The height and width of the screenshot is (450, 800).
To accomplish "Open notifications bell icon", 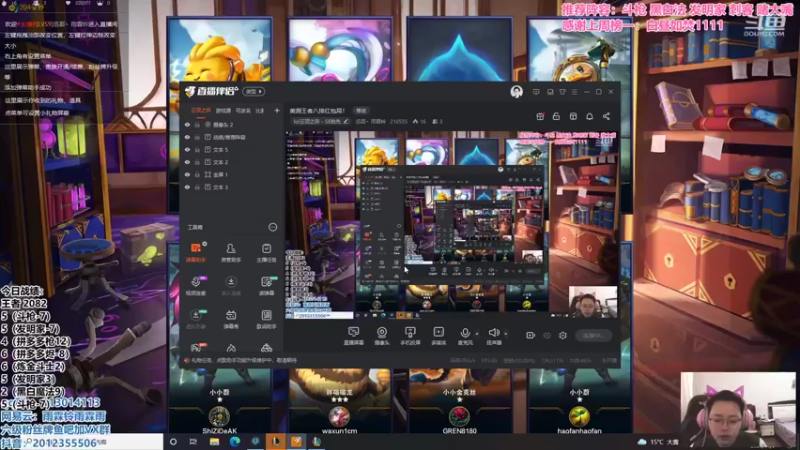I will 589,116.
